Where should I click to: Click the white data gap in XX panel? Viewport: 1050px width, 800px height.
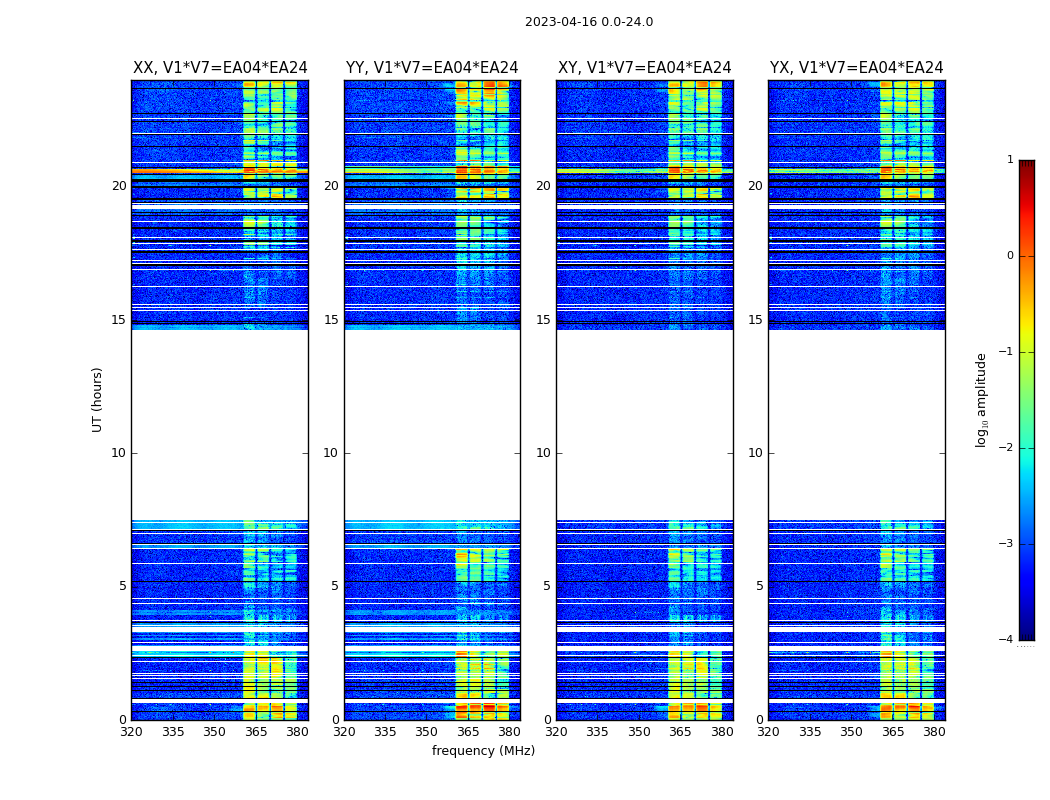pyautogui.click(x=220, y=425)
